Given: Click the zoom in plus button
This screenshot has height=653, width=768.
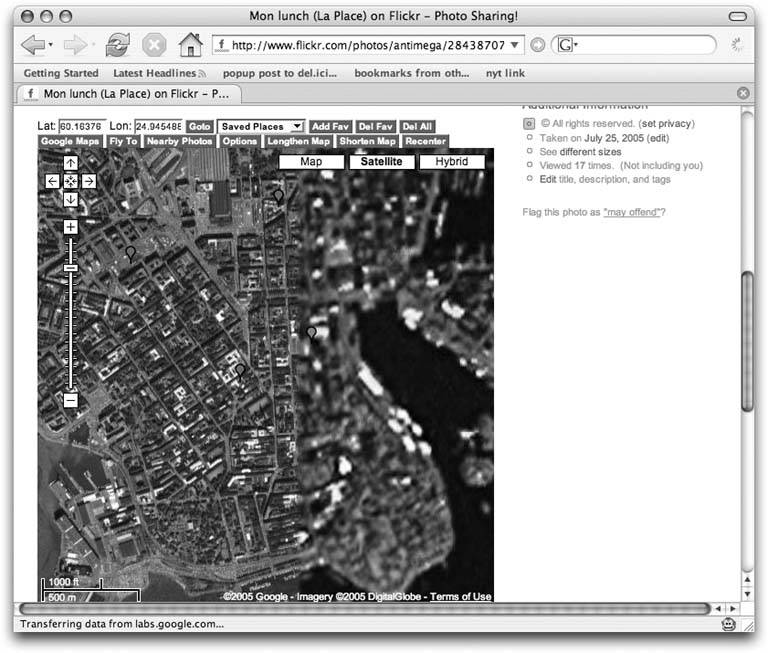Looking at the screenshot, I should 71,227.
